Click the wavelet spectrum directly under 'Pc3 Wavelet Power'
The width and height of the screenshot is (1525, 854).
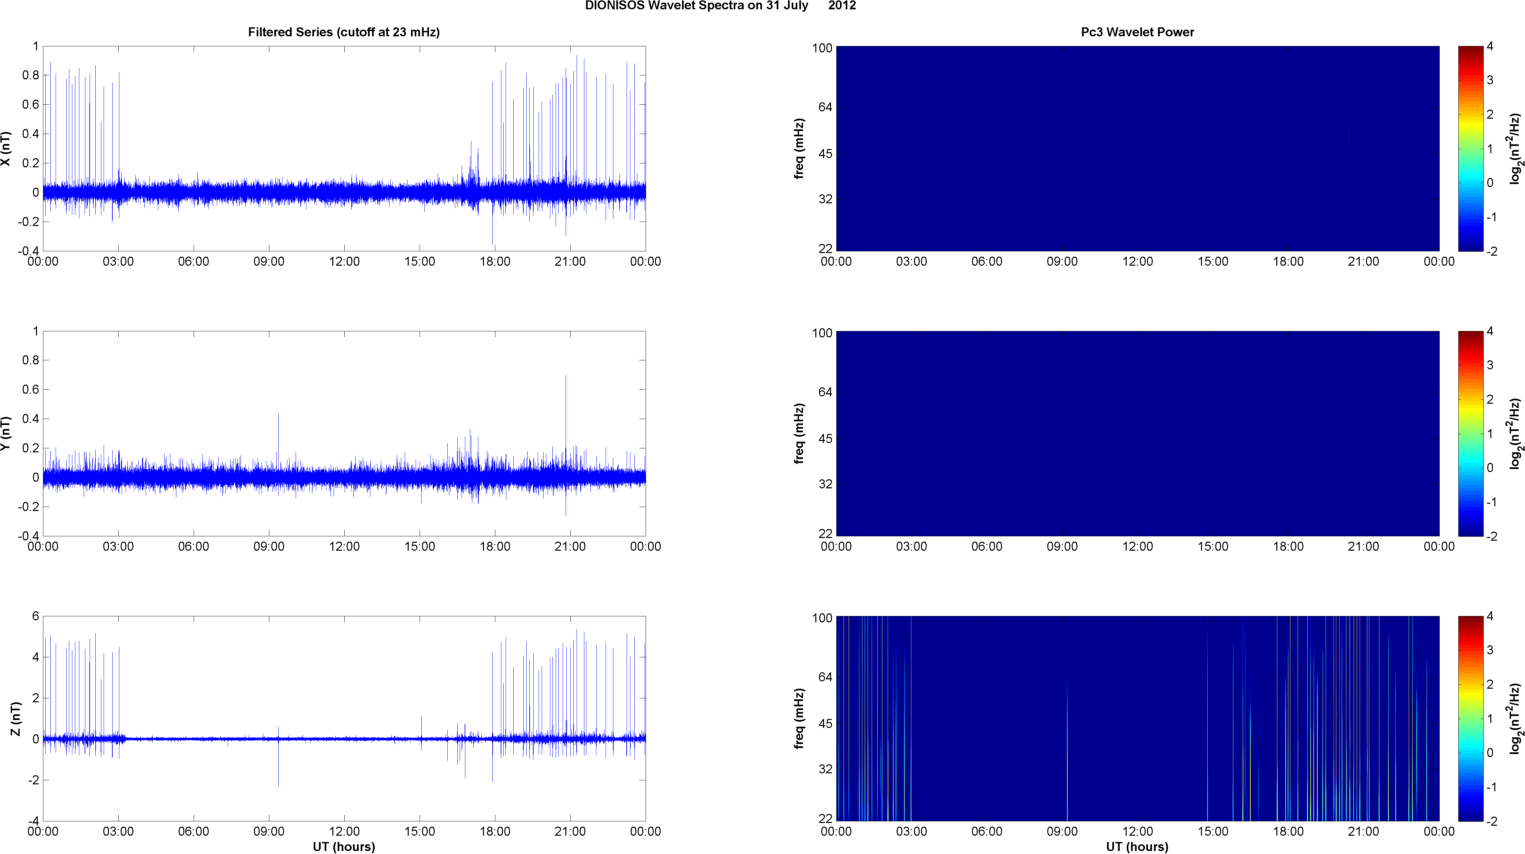point(1137,149)
